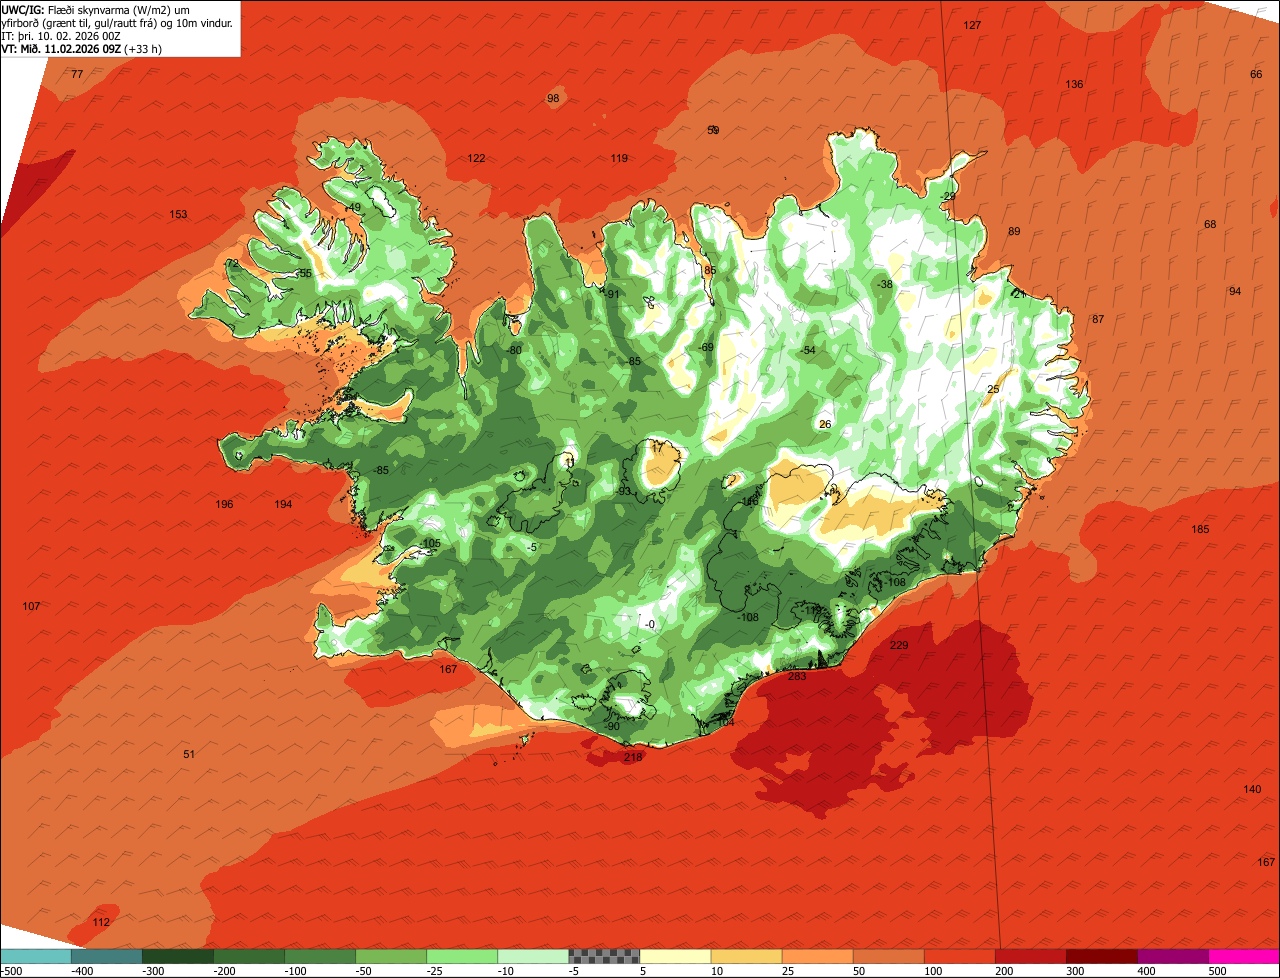Viewport: 1280px width, 978px height.
Task: Click the map value '136' in northeast sea
Action: pos(1074,85)
